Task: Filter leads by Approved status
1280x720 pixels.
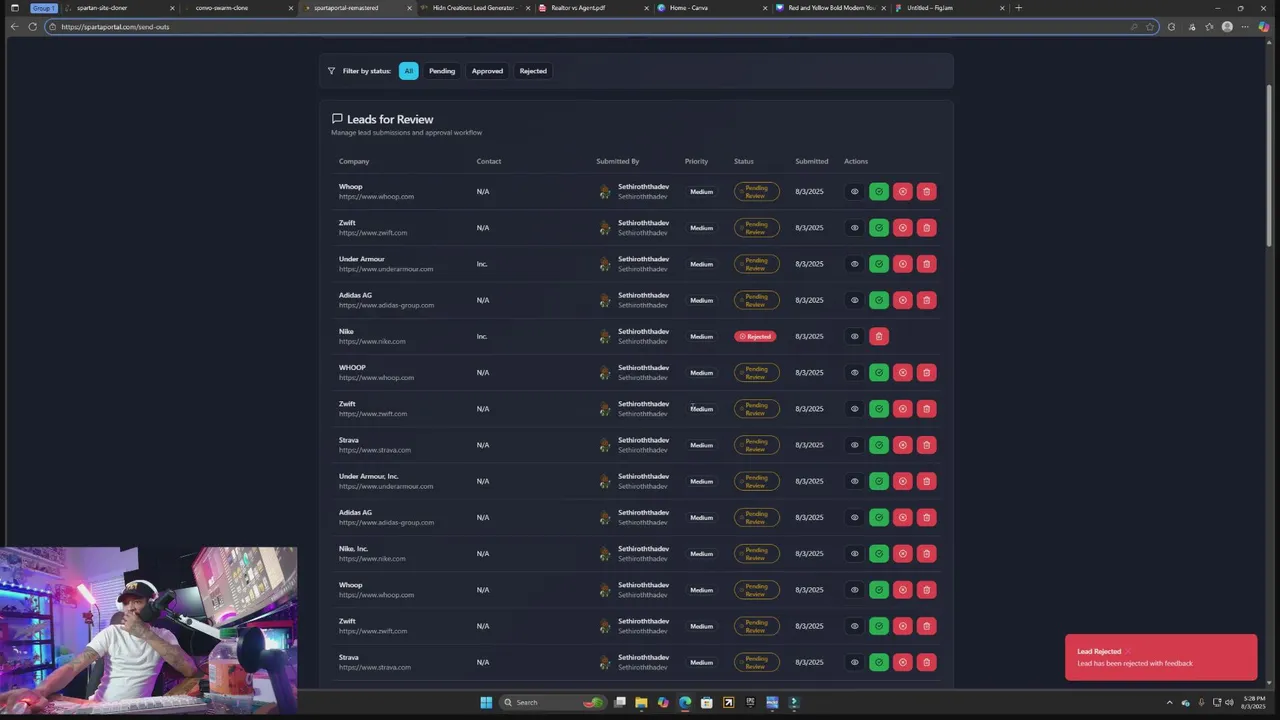Action: [x=487, y=71]
